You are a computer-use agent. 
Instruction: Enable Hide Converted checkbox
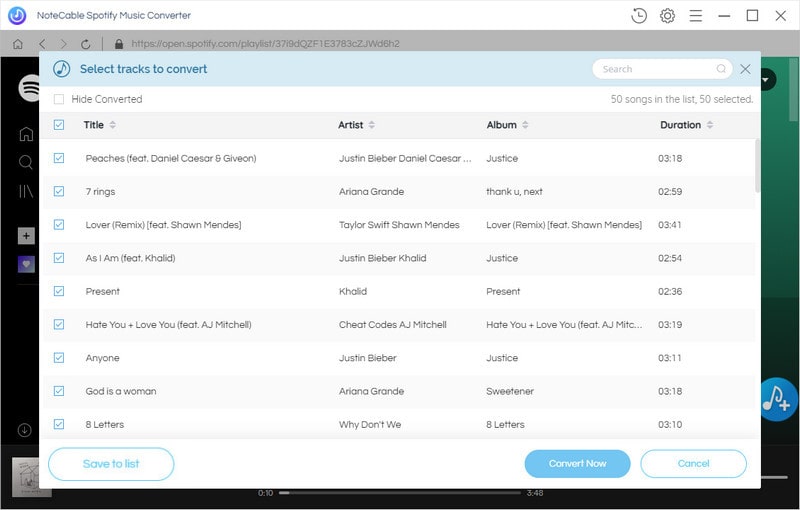point(59,99)
